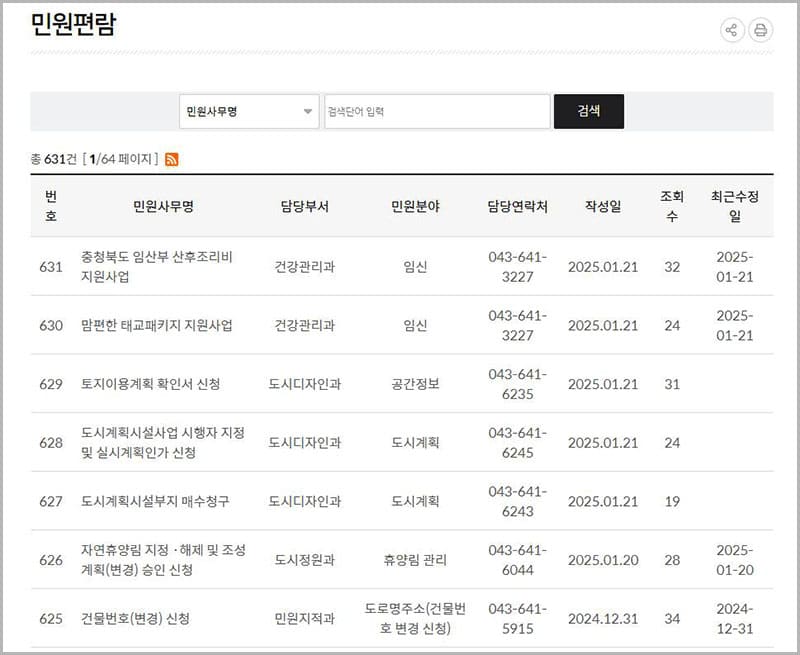Open 맘편한 태교패키지 지원사업 entry

click(x=157, y=325)
